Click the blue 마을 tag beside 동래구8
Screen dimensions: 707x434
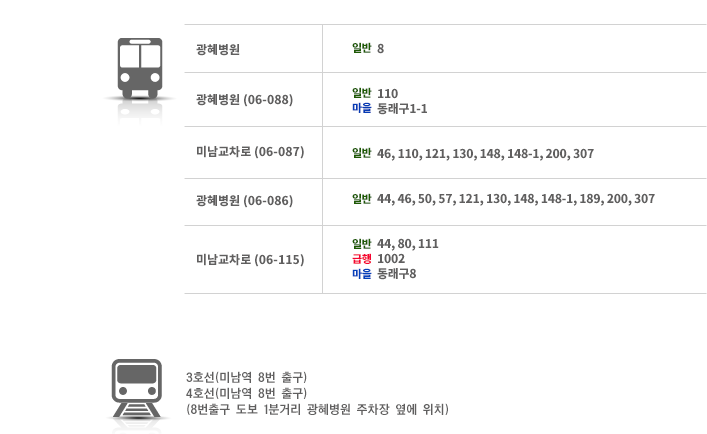pos(362,274)
